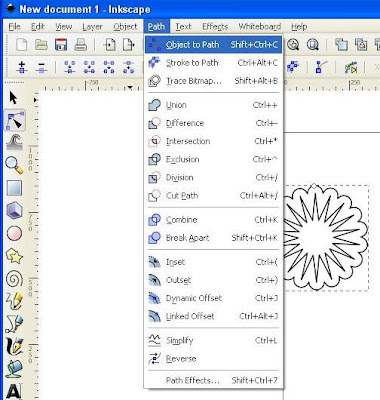Viewport: 380px width, 400px height.
Task: Click the second node toolbar icon after the separator
Action: pos(89,67)
